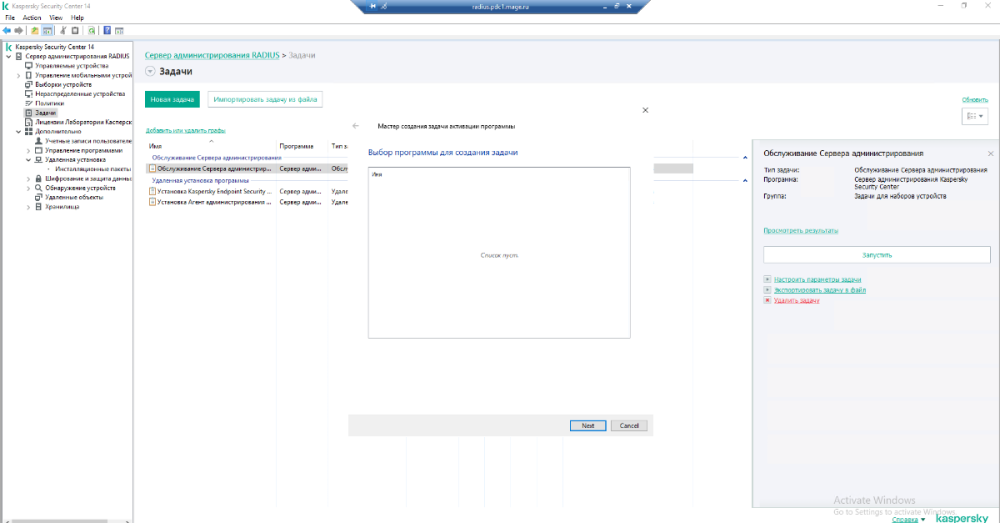Open the File menu
Viewport: 1000px width, 523px height.
pos(10,18)
